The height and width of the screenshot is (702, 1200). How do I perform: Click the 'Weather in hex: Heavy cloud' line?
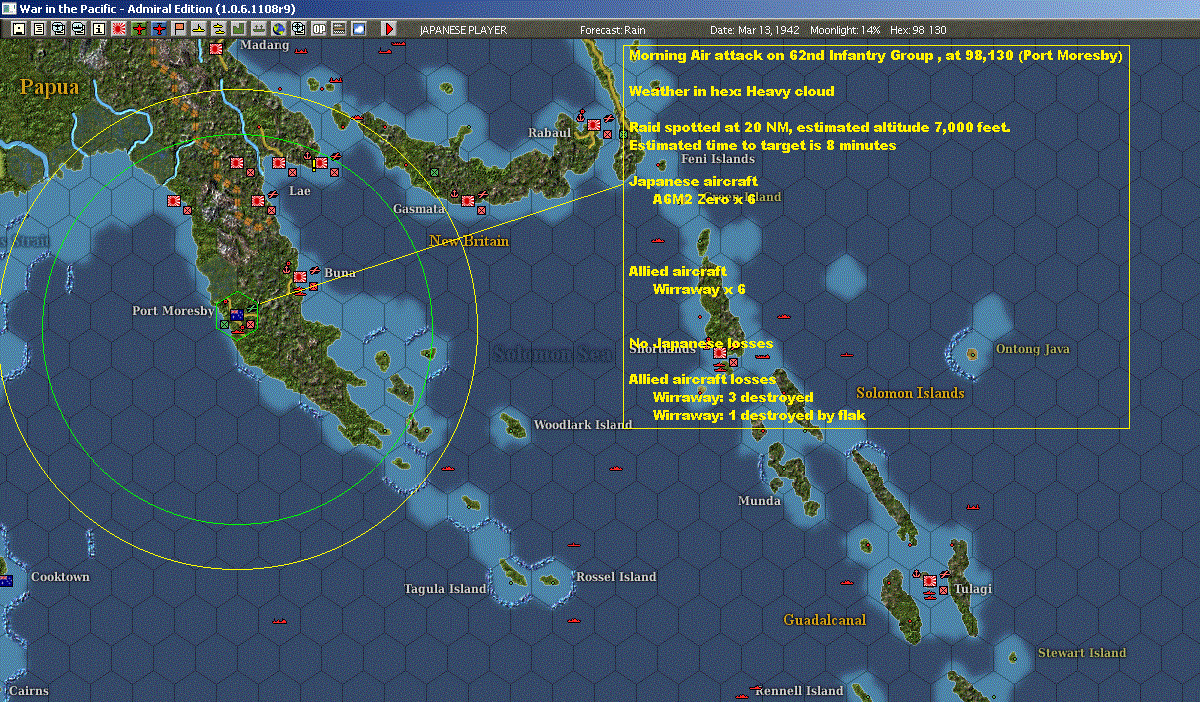click(731, 91)
